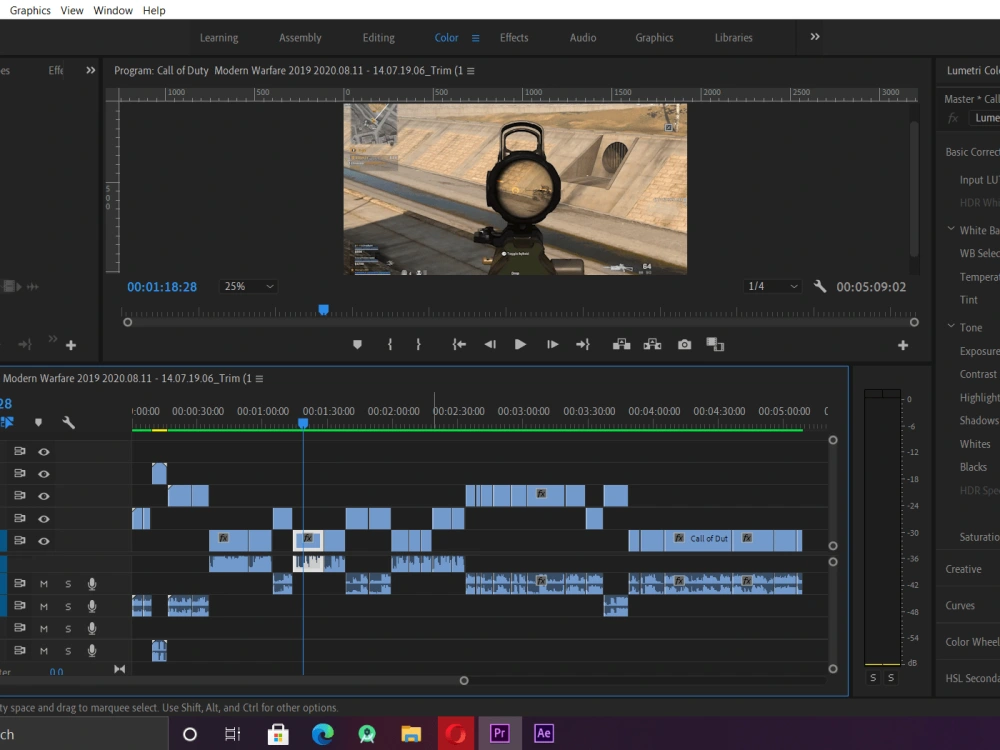This screenshot has height=750, width=1000.
Task: Switch to the Effects workspace
Action: click(514, 38)
